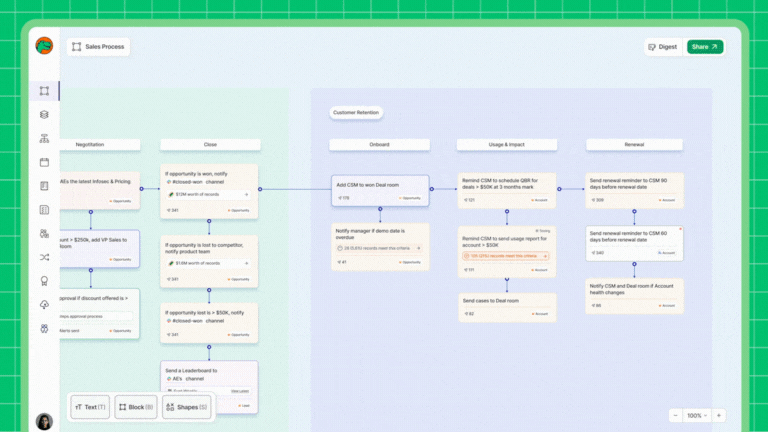Select the Shapes (S) tool
The width and height of the screenshot is (768, 432).
pyautogui.click(x=186, y=407)
